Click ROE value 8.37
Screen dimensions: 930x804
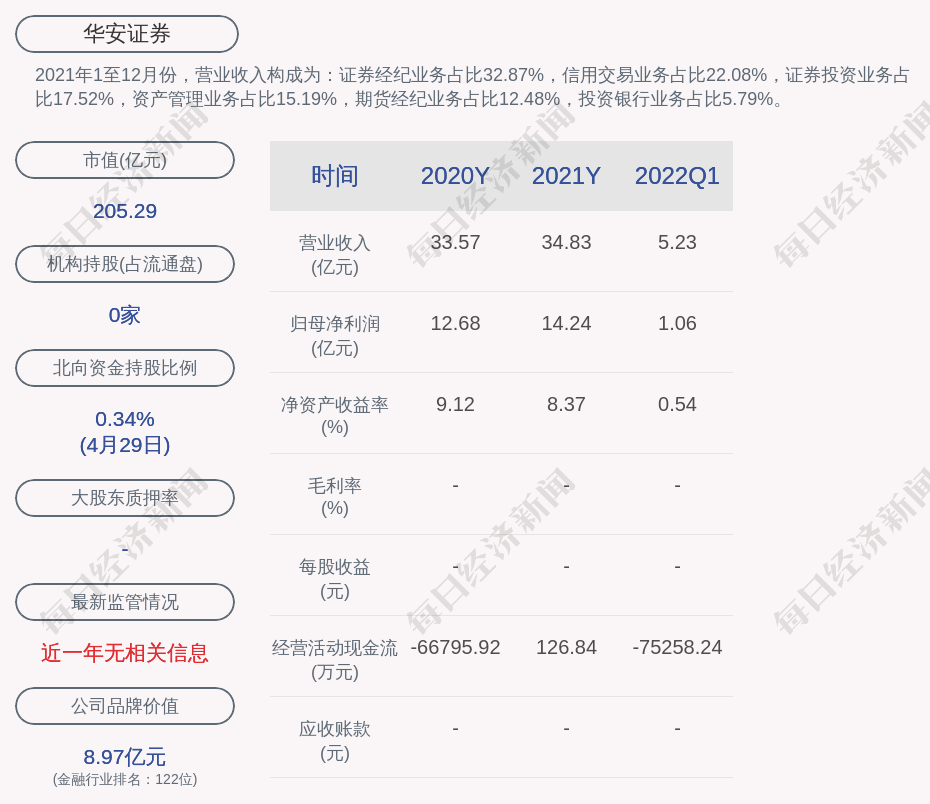(x=566, y=404)
